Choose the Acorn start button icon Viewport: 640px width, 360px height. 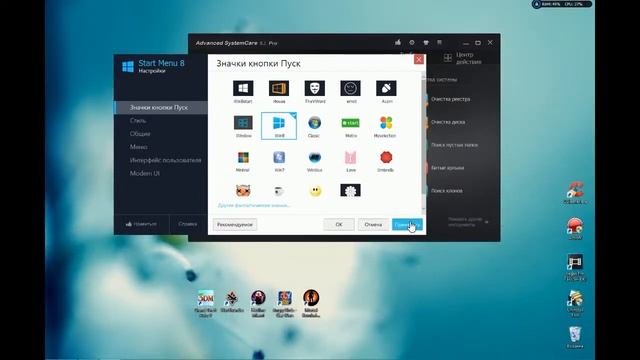[386, 88]
